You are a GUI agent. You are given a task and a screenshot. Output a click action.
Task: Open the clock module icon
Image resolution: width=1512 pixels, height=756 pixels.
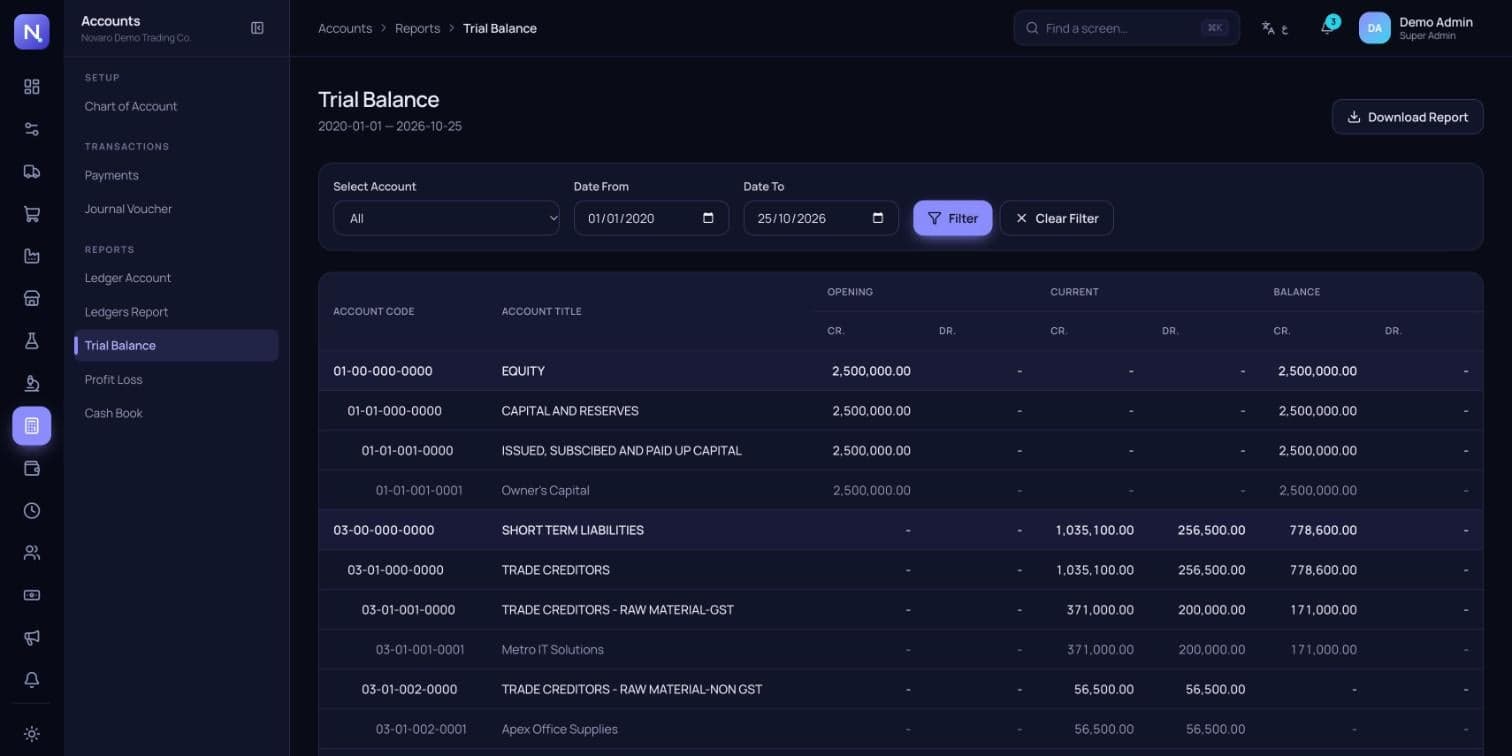tap(32, 510)
